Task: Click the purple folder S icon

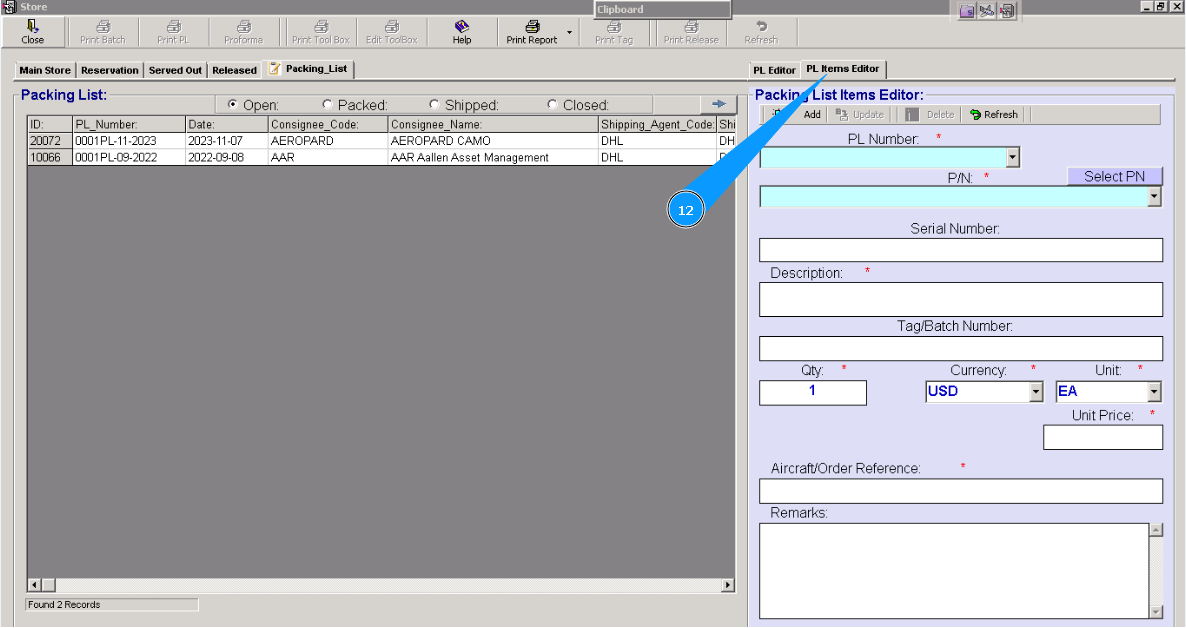Action: click(967, 11)
